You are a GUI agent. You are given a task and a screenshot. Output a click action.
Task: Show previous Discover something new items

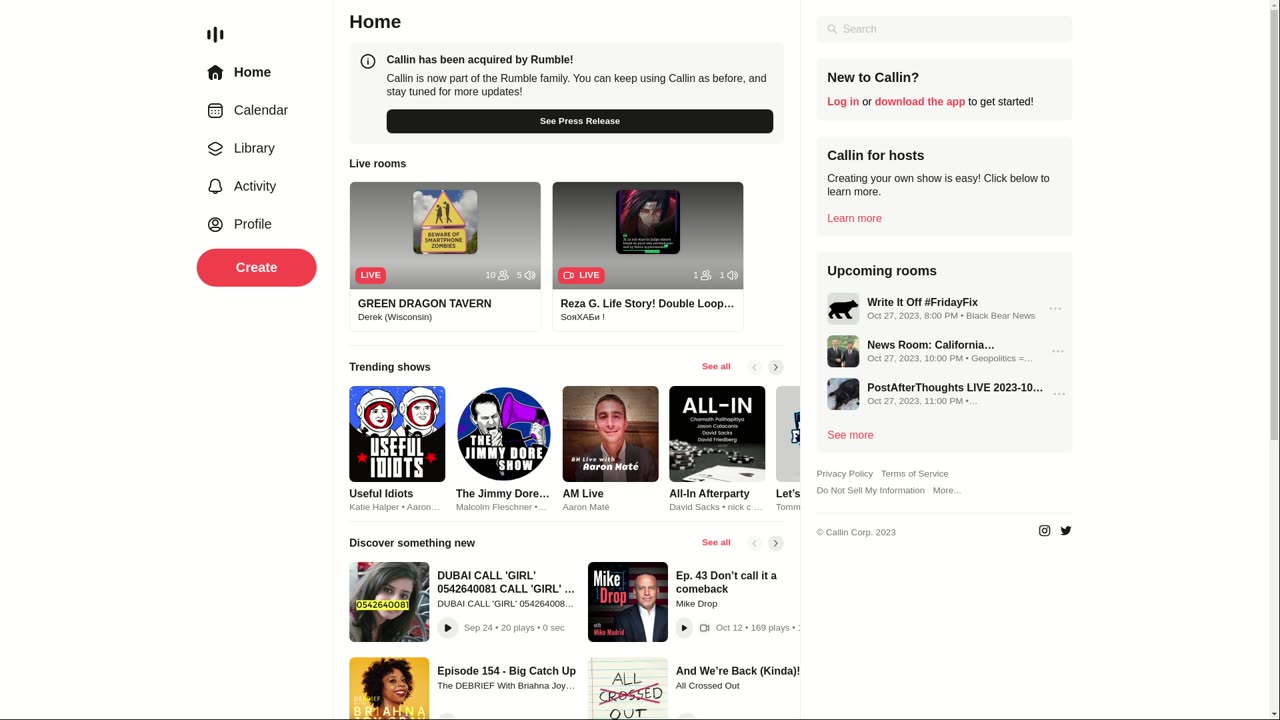(x=755, y=543)
